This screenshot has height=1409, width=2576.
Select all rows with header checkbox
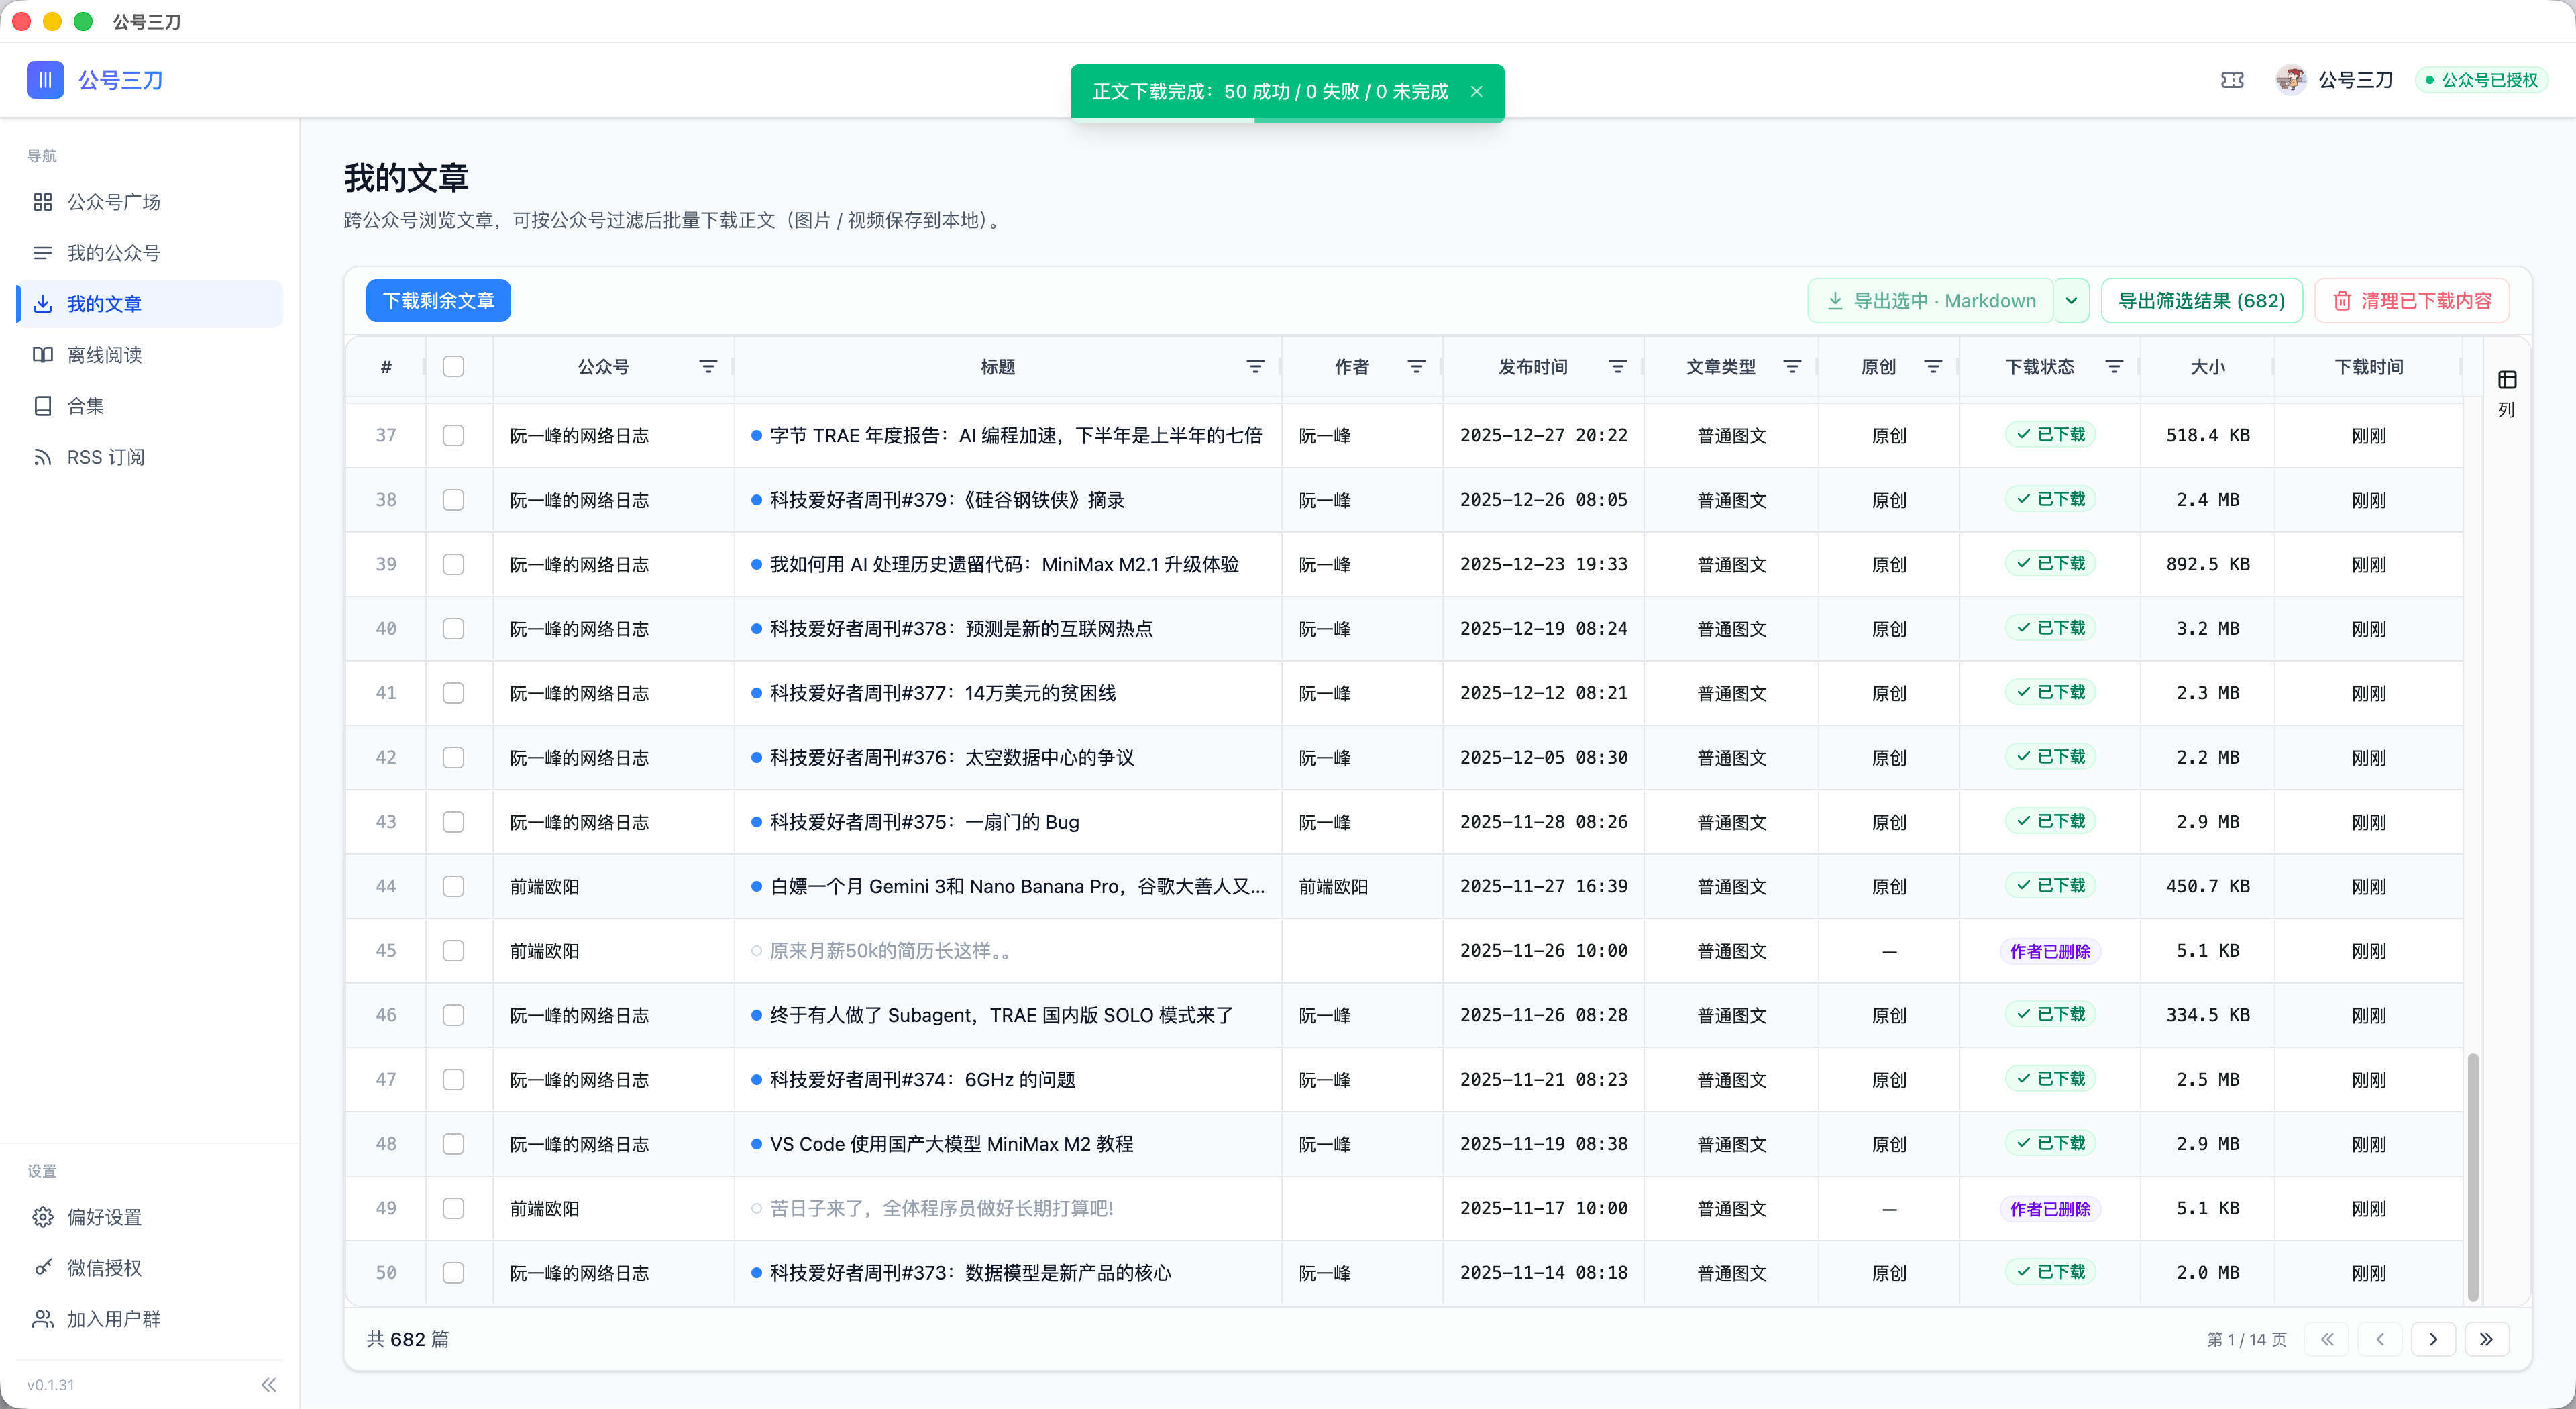coord(453,366)
